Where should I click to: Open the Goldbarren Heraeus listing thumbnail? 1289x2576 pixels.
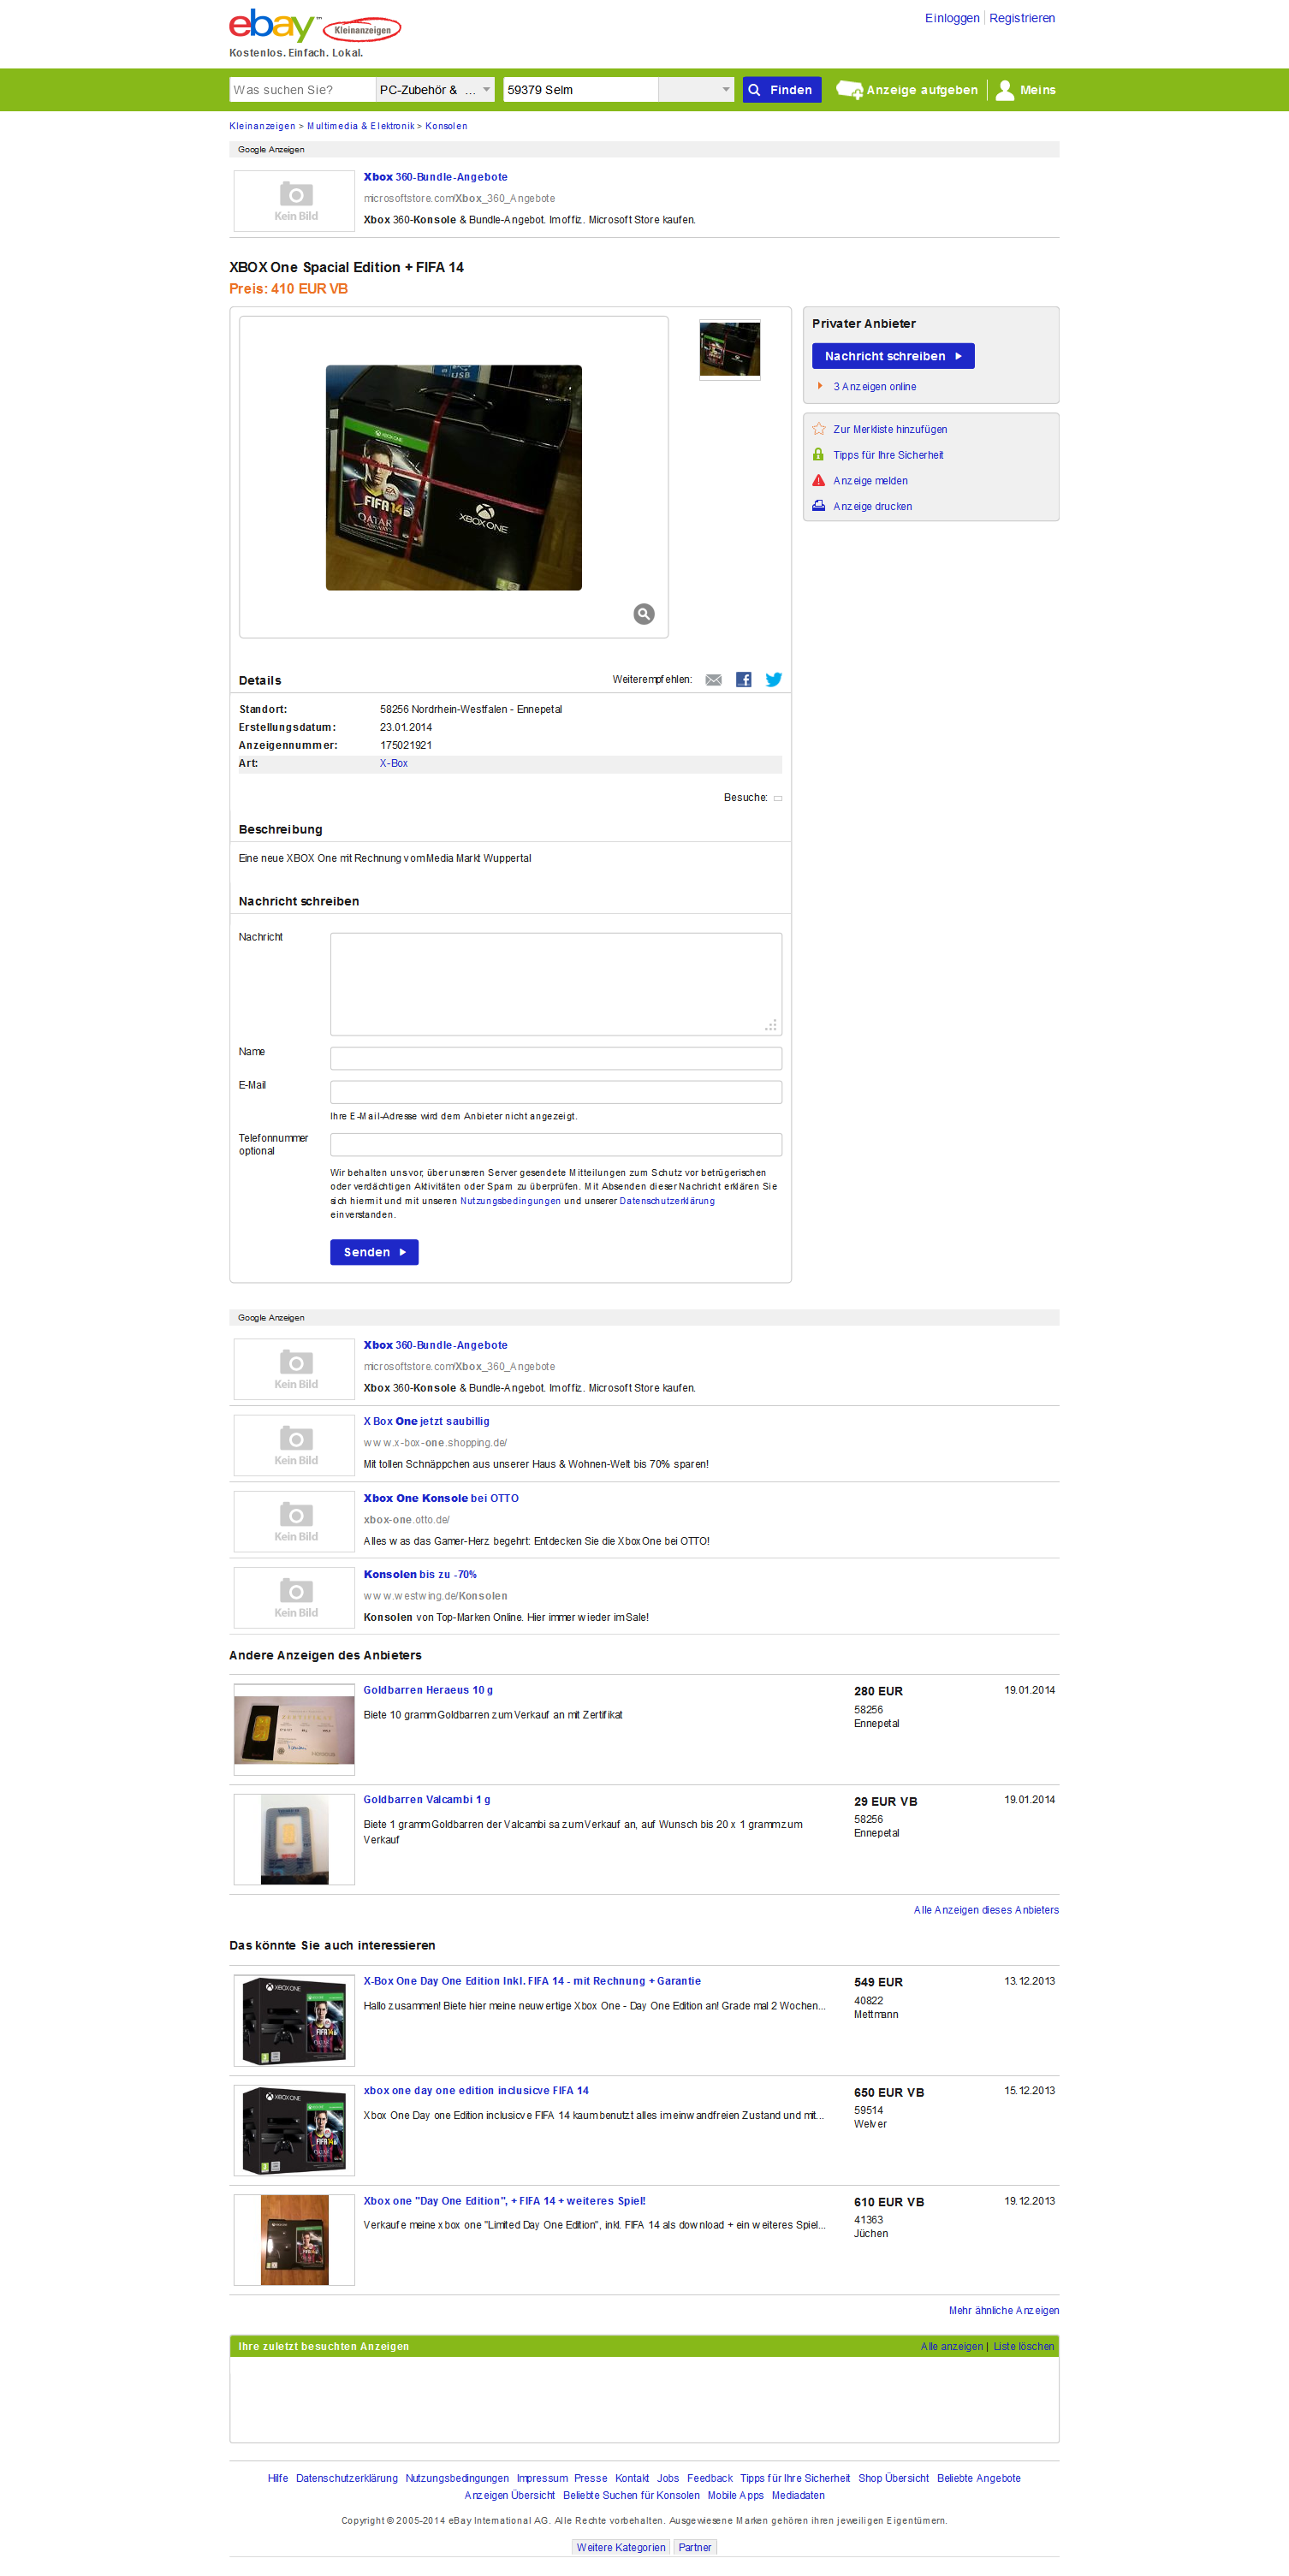294,1730
